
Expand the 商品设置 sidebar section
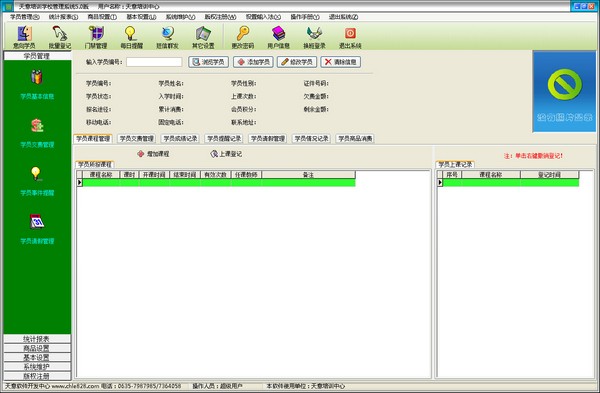coord(37,348)
